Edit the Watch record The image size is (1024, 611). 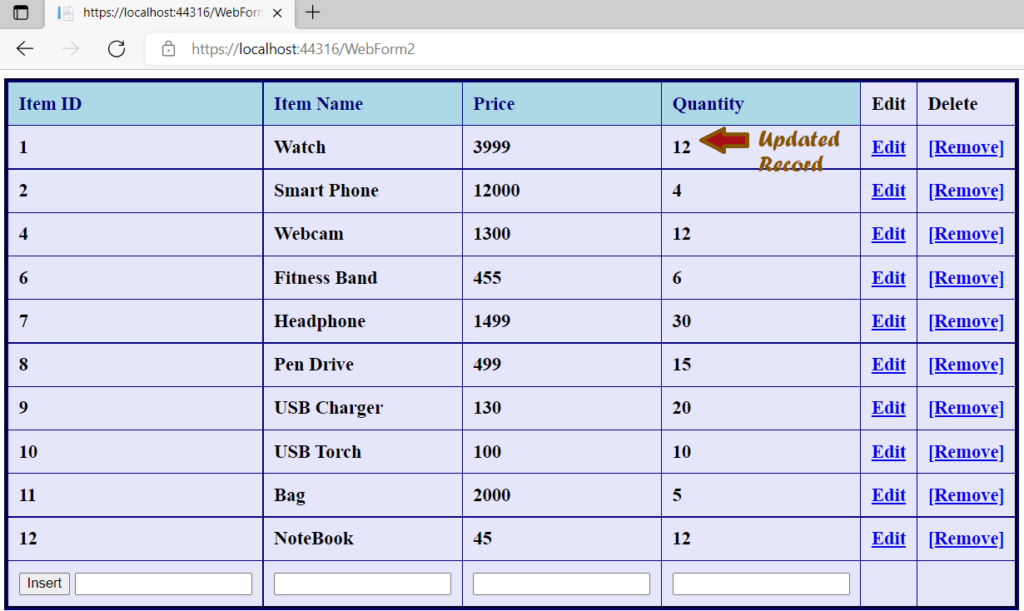click(x=888, y=146)
